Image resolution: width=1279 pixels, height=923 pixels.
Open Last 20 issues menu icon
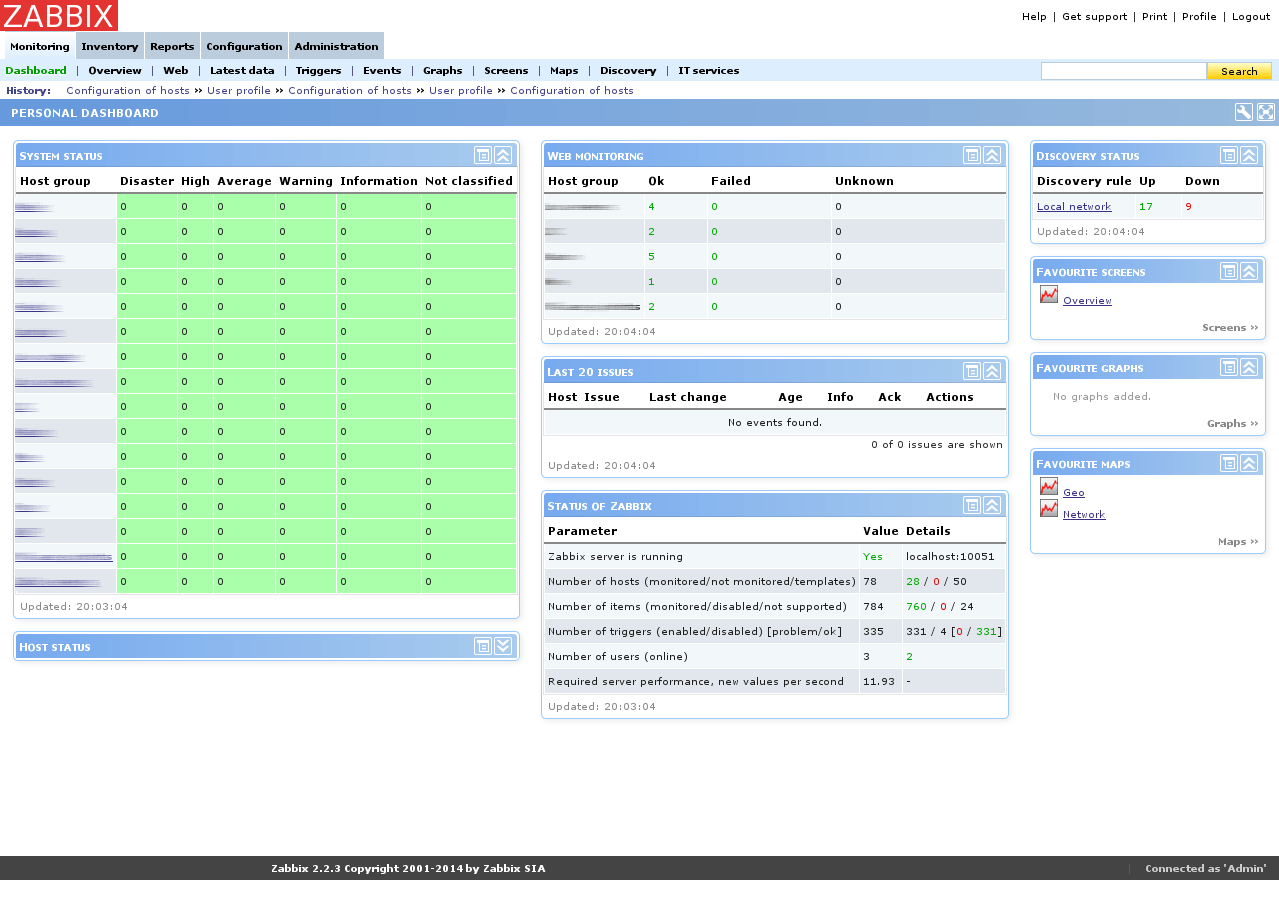click(x=972, y=371)
